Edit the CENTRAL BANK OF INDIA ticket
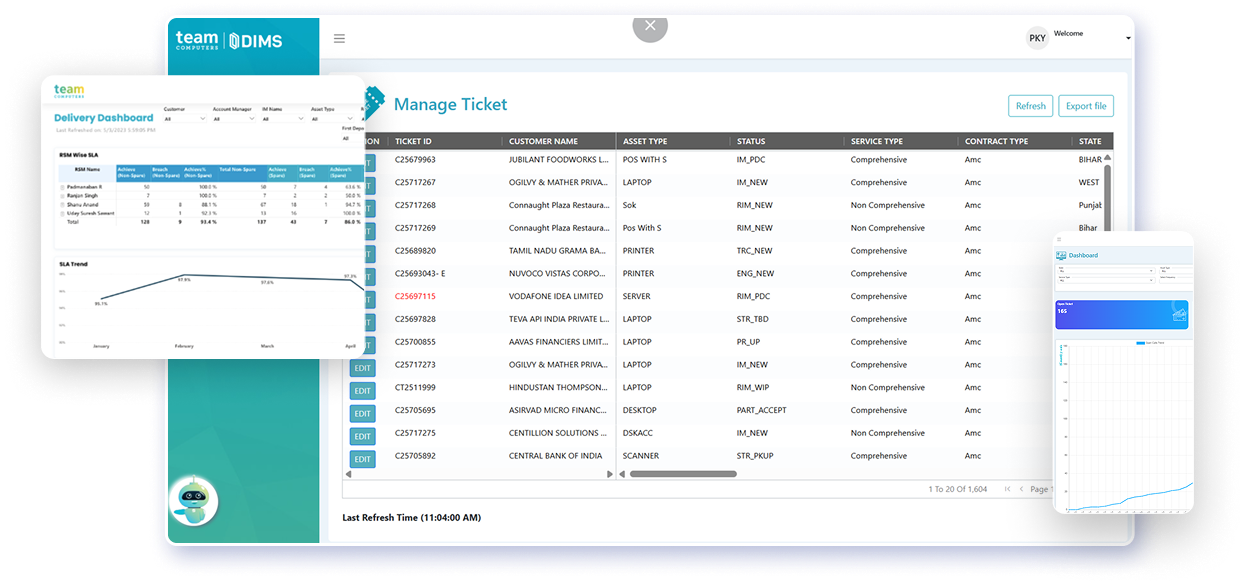Screen dimensions: 1246x587 point(362,459)
